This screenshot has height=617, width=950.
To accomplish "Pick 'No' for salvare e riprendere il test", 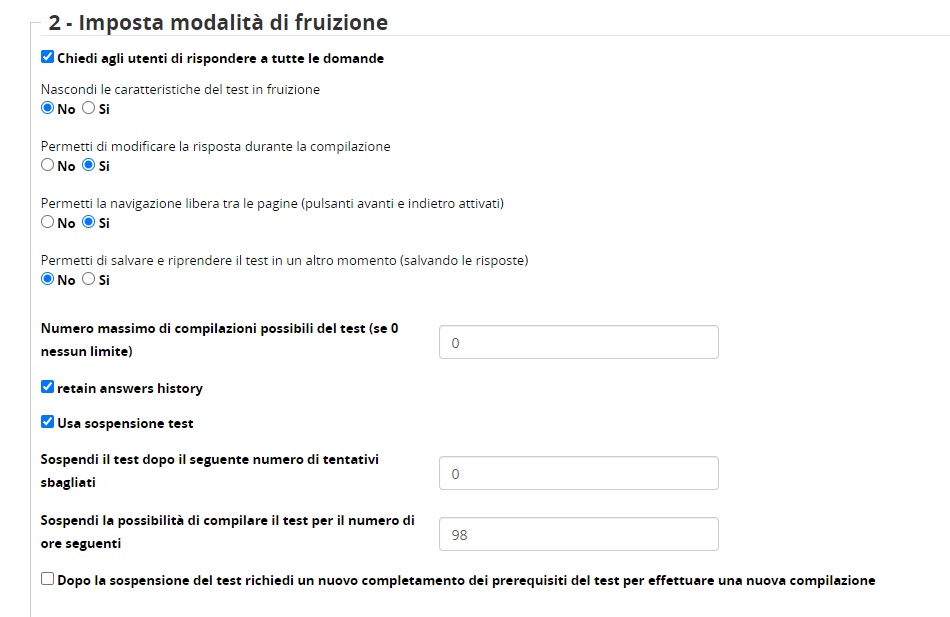I will point(47,279).
